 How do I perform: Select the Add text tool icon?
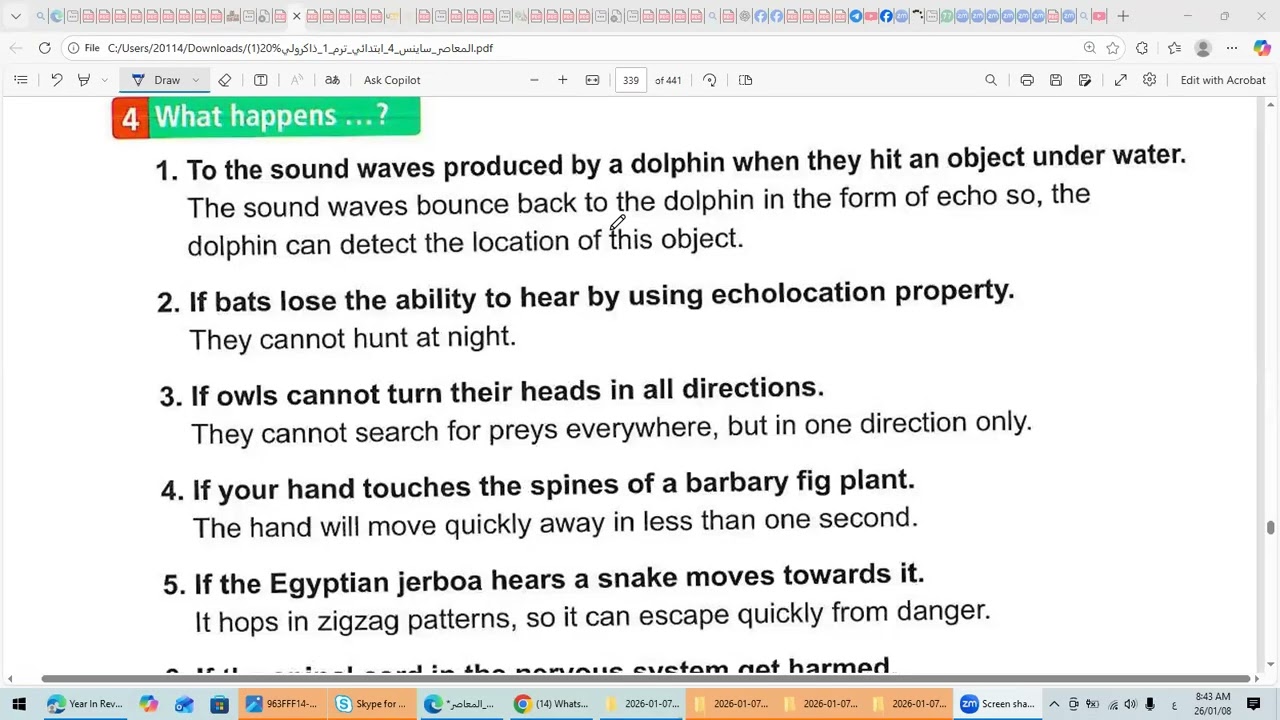coord(261,80)
